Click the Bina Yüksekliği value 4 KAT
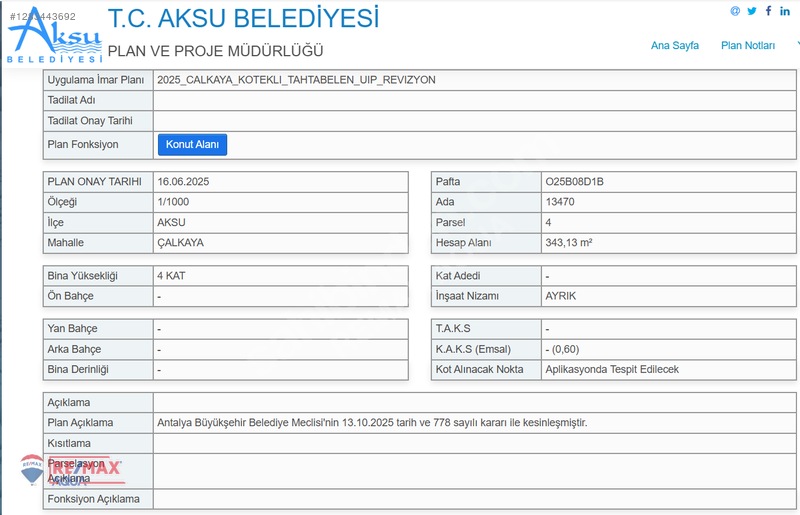Screen dimensions: 800x515 [x=171, y=276]
